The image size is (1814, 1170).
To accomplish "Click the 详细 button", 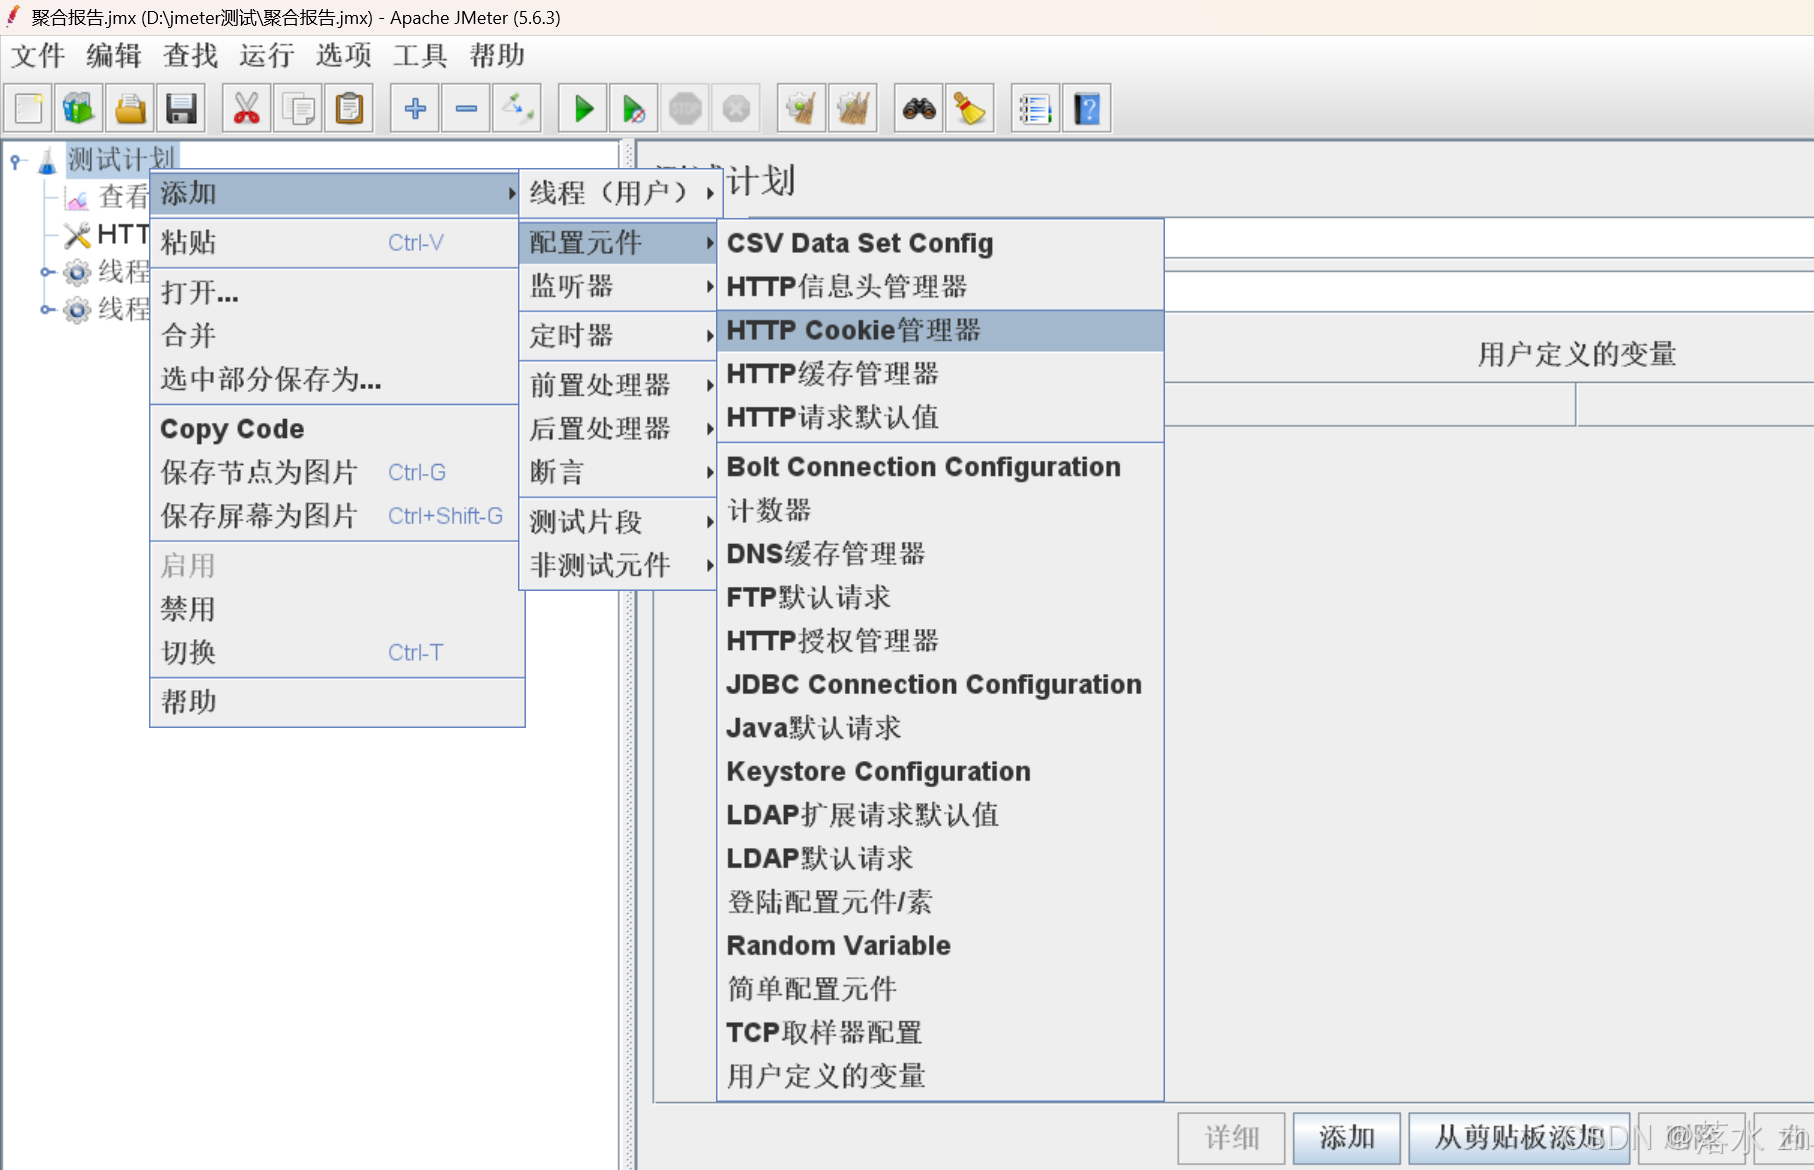I will click(1231, 1138).
